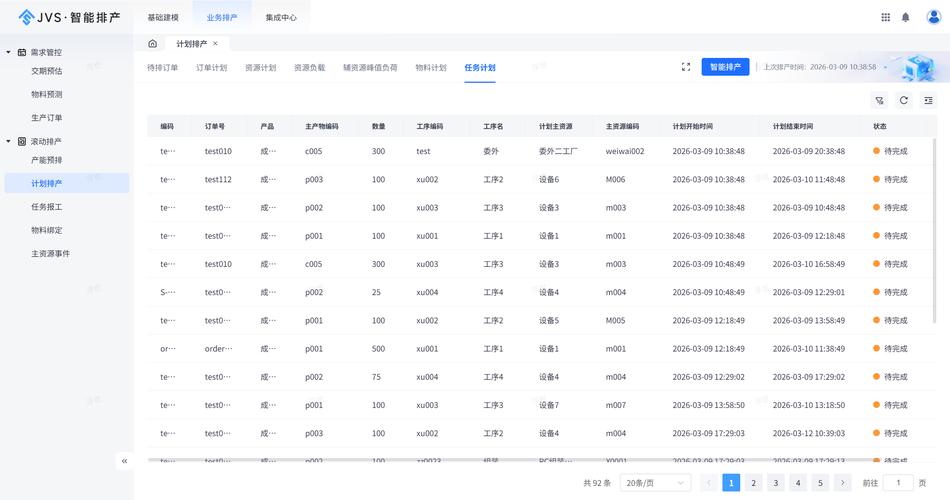Switch to 资源负载 tab
The width and height of the screenshot is (950, 500).
coord(310,67)
